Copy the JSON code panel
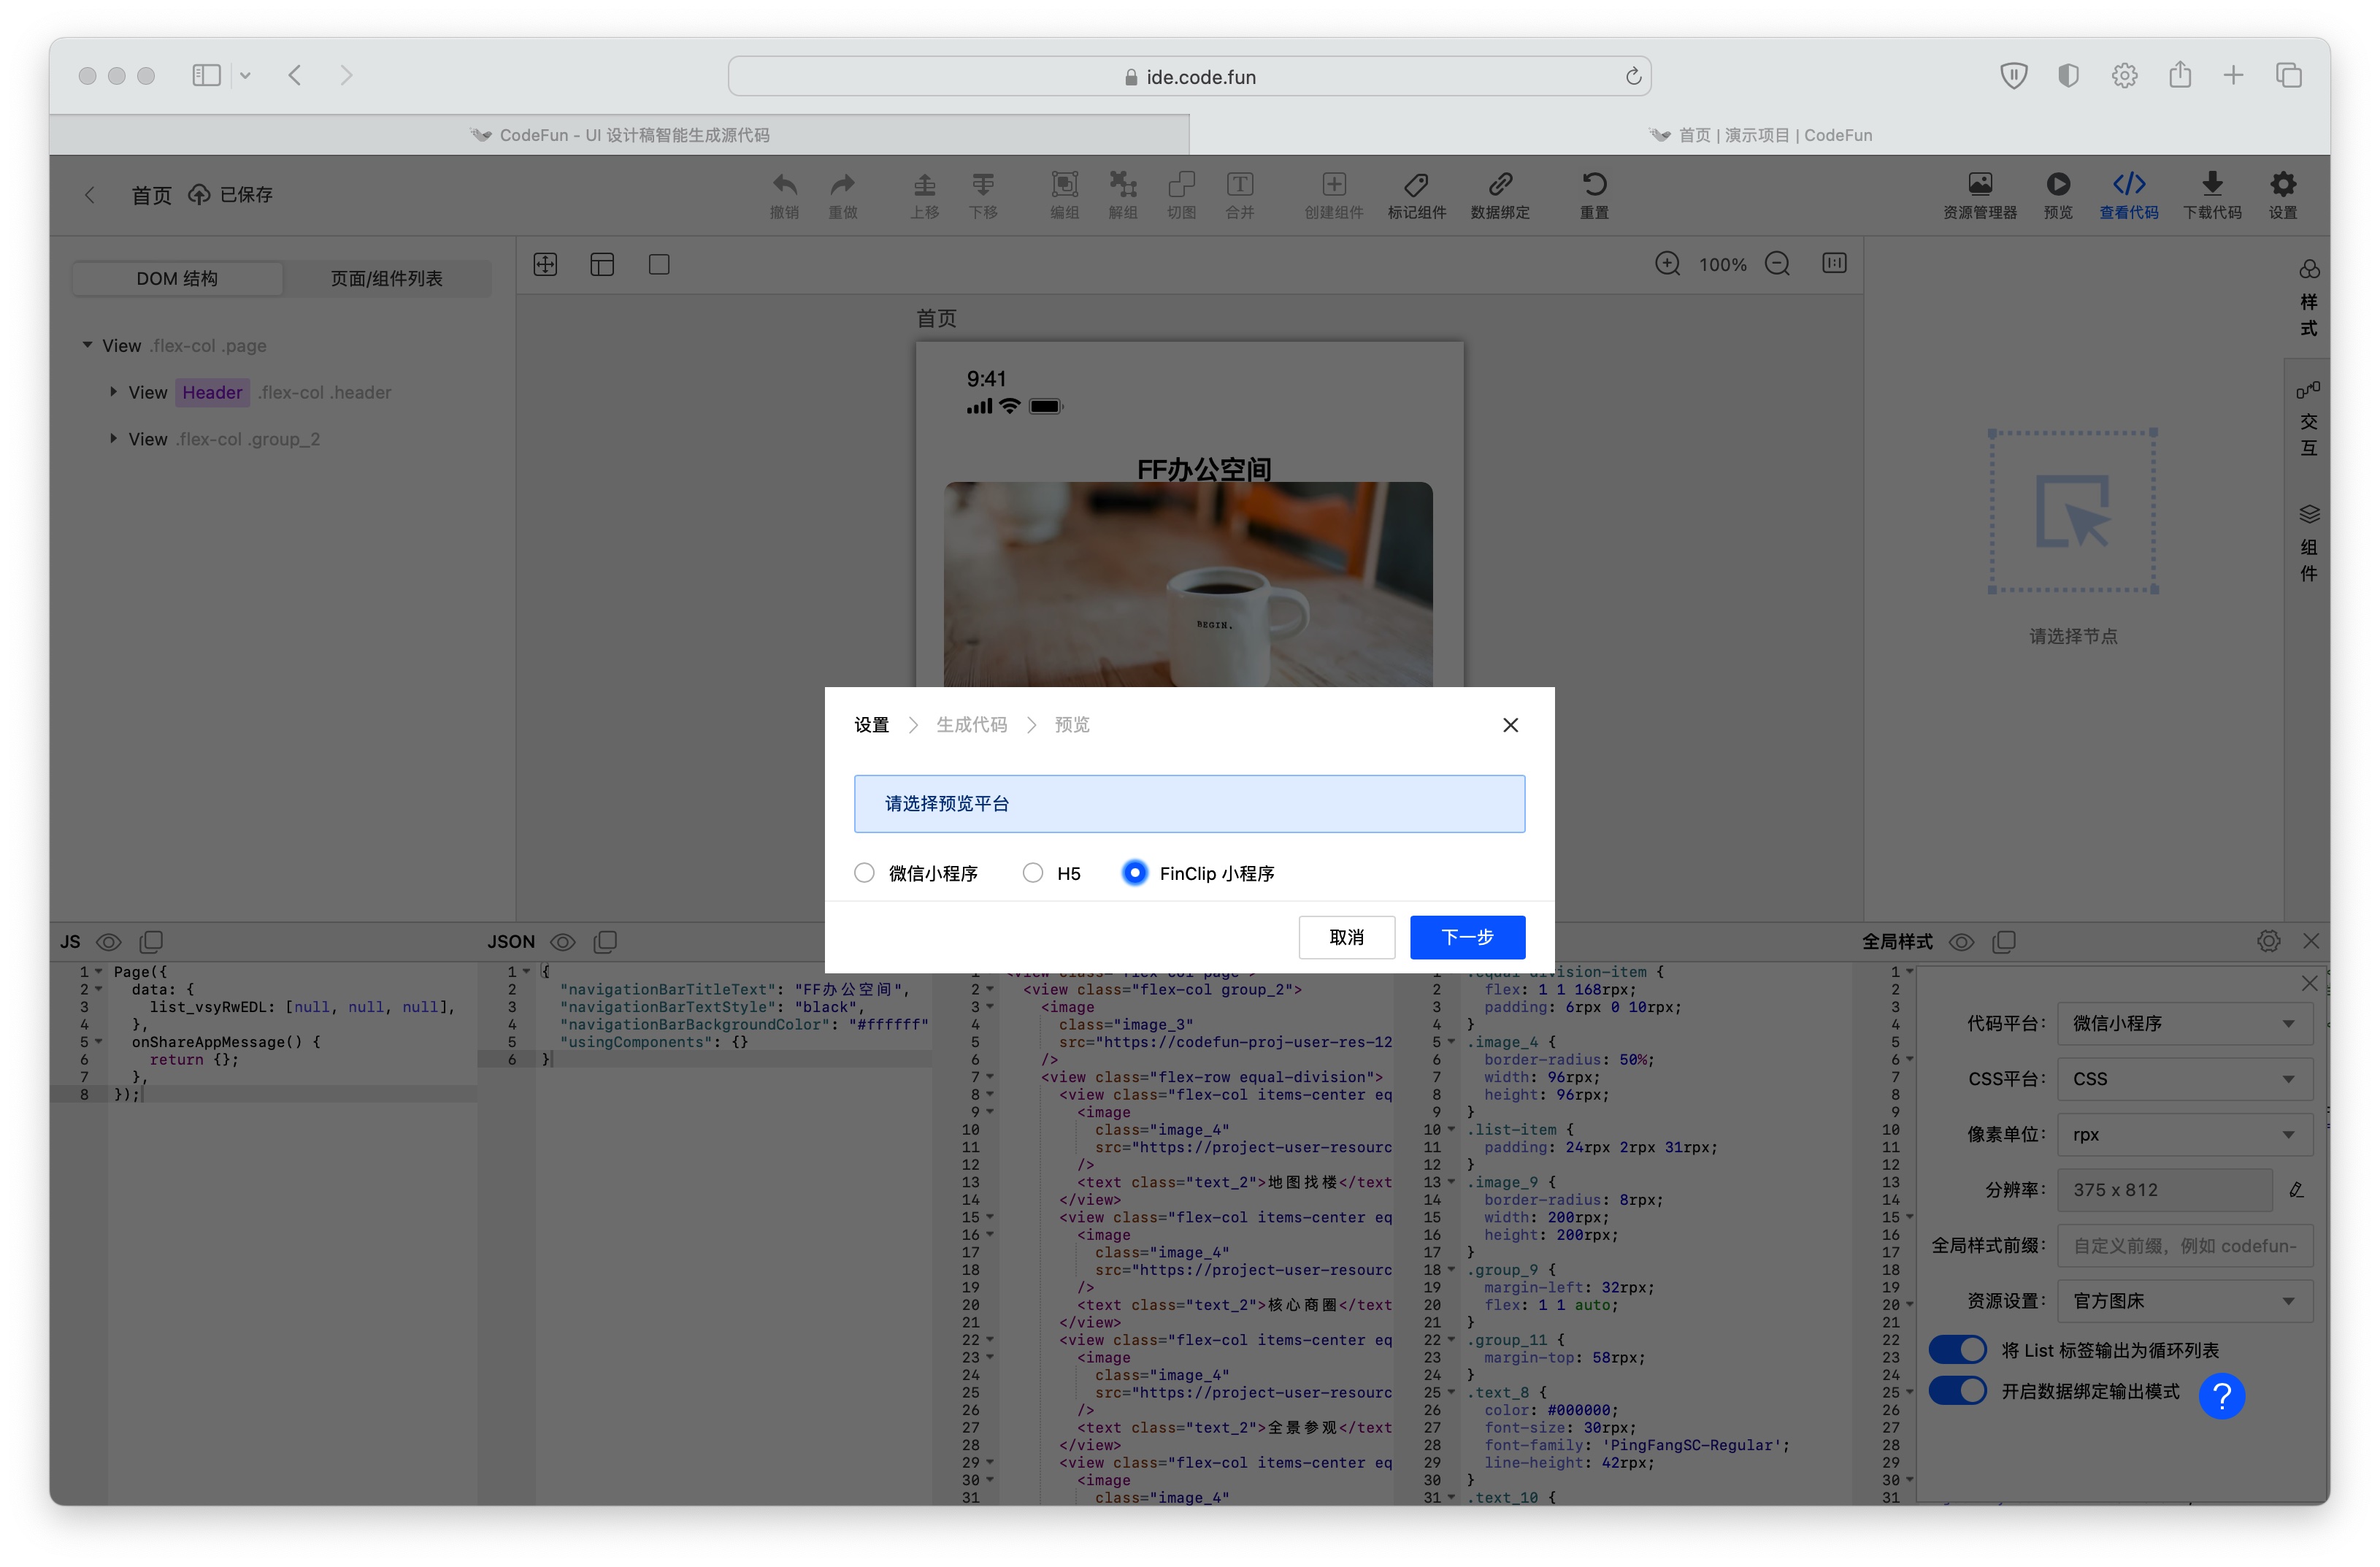 click(605, 941)
